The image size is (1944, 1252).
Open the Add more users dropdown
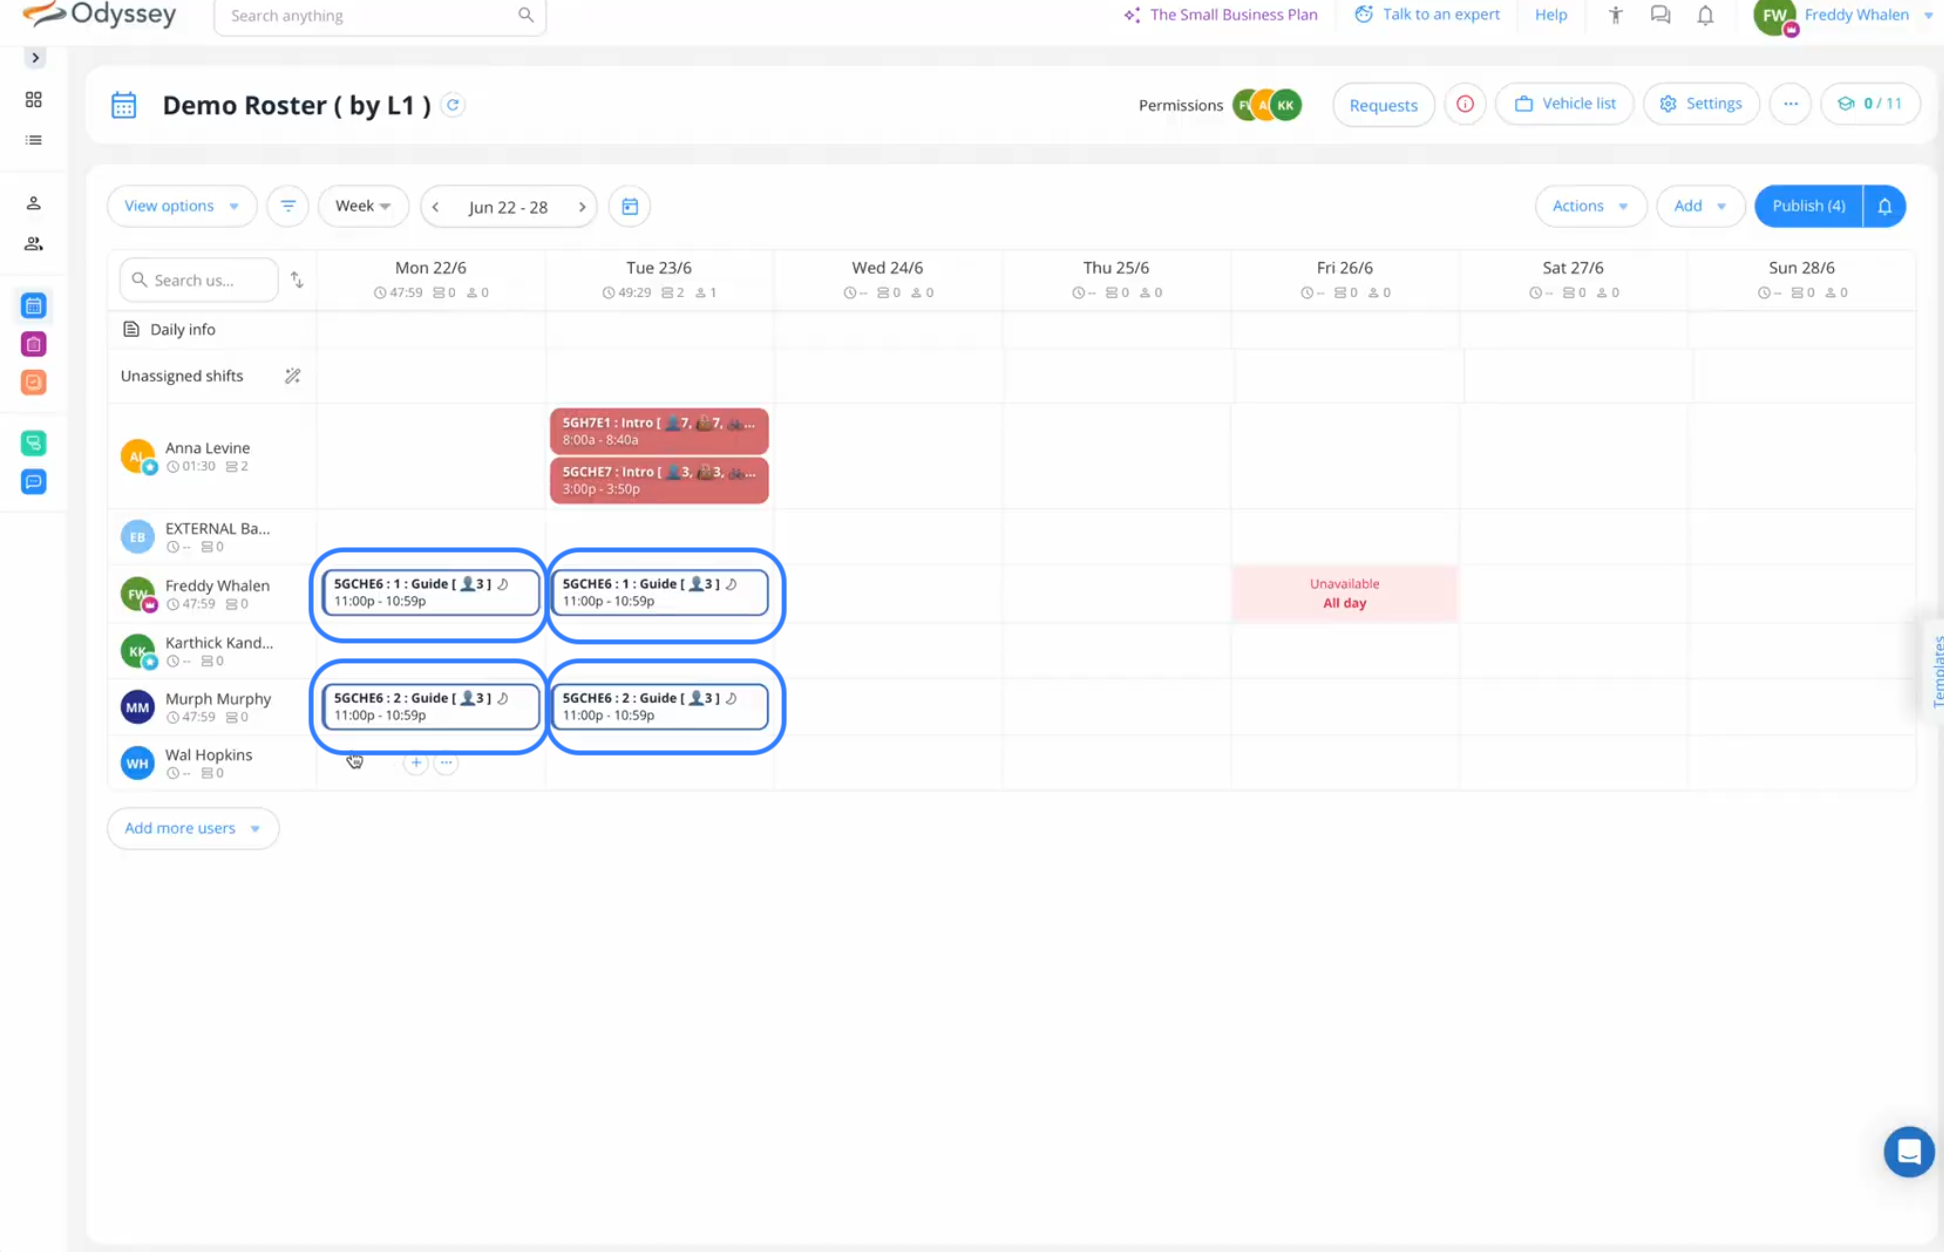[192, 828]
